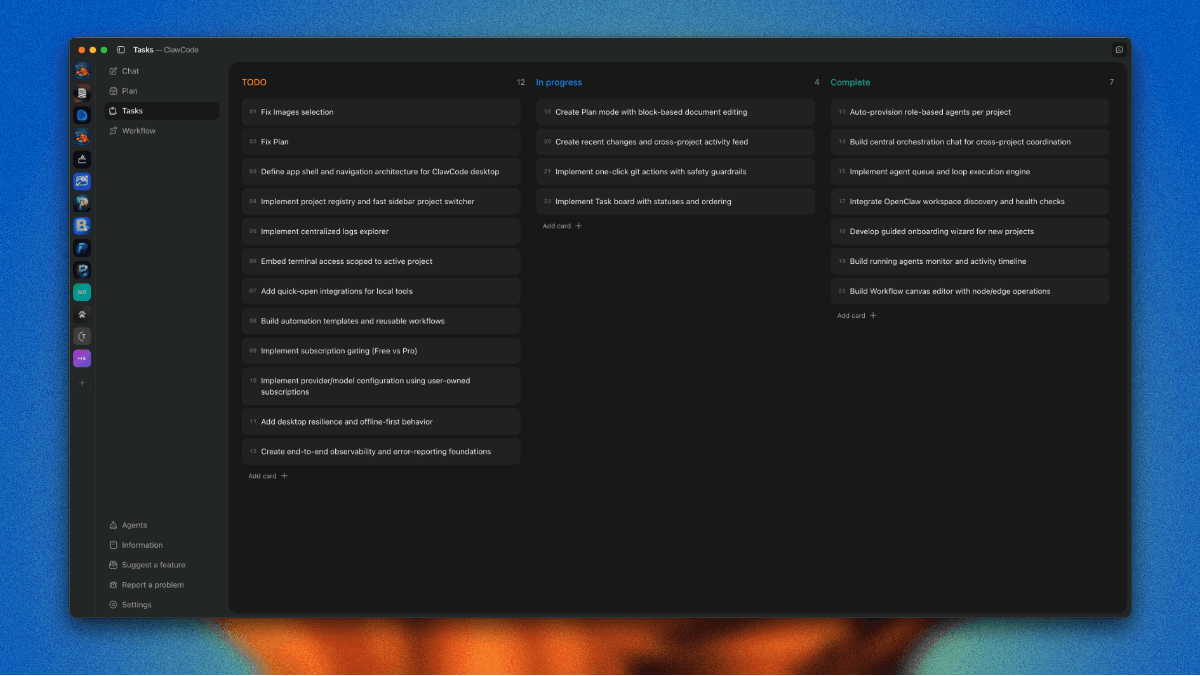Open the Agents page
The image size is (1200, 676).
coord(134,525)
